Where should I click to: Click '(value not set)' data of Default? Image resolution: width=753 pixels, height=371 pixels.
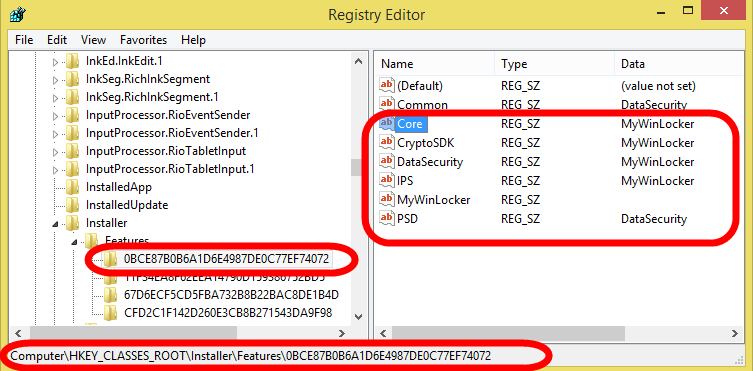pos(658,86)
